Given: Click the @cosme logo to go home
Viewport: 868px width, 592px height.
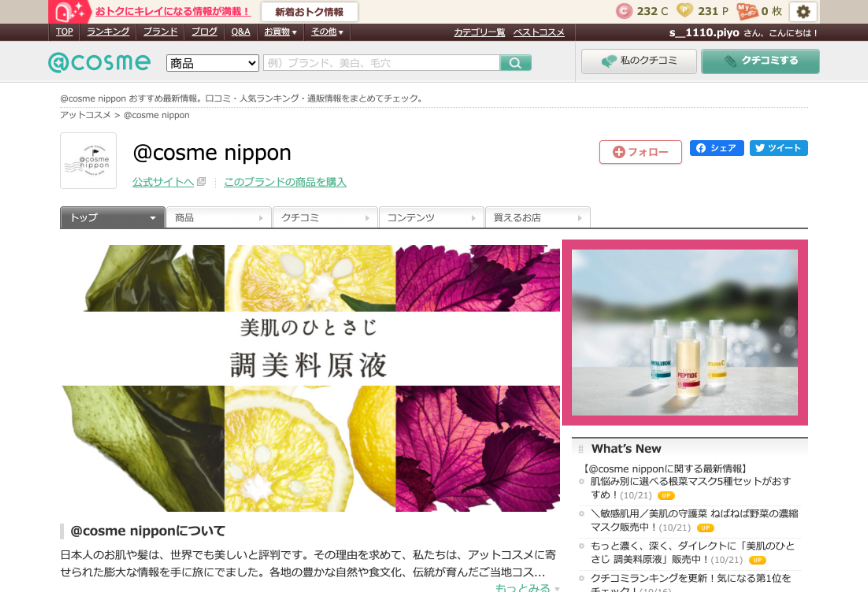Looking at the screenshot, I should (x=99, y=61).
